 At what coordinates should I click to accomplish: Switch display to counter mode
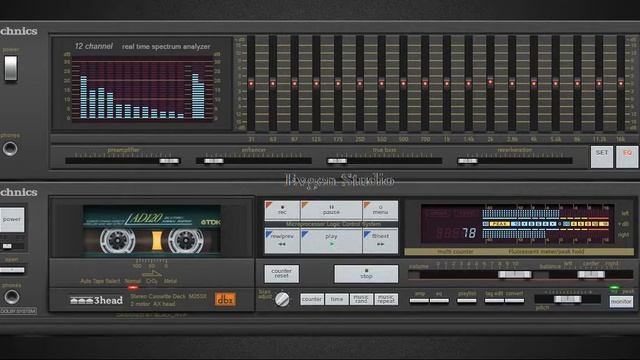point(312,299)
